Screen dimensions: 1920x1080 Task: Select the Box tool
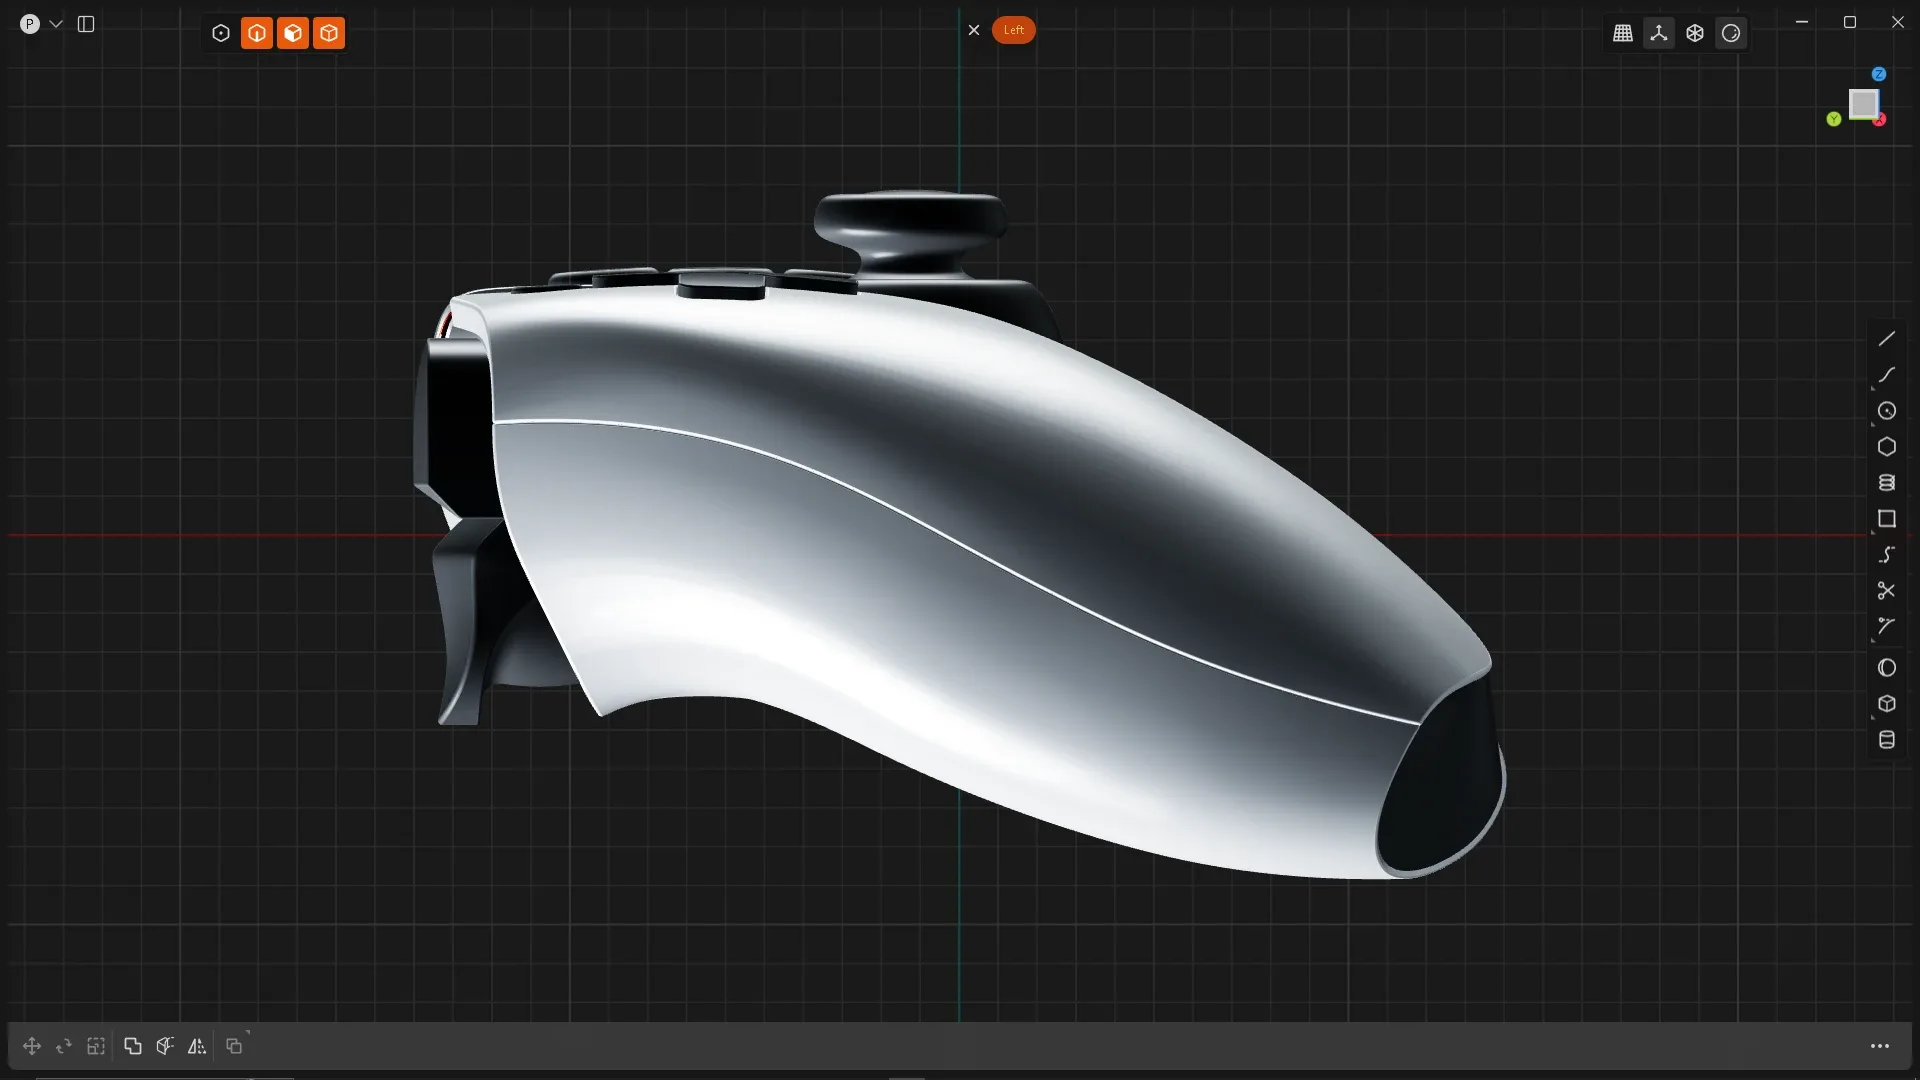tap(1887, 704)
